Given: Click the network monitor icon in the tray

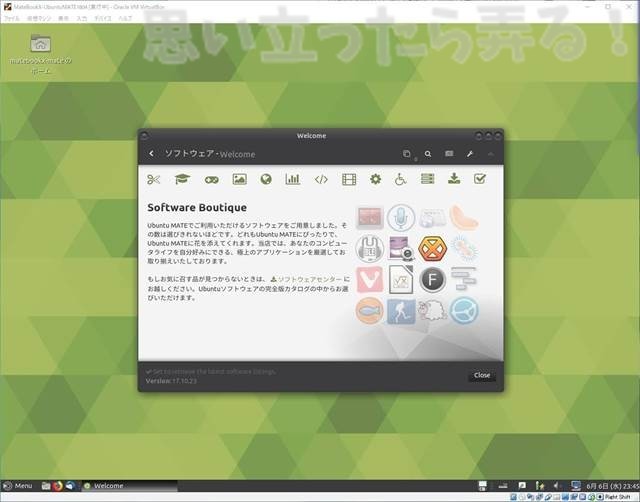Looking at the screenshot, I should click(x=576, y=485).
